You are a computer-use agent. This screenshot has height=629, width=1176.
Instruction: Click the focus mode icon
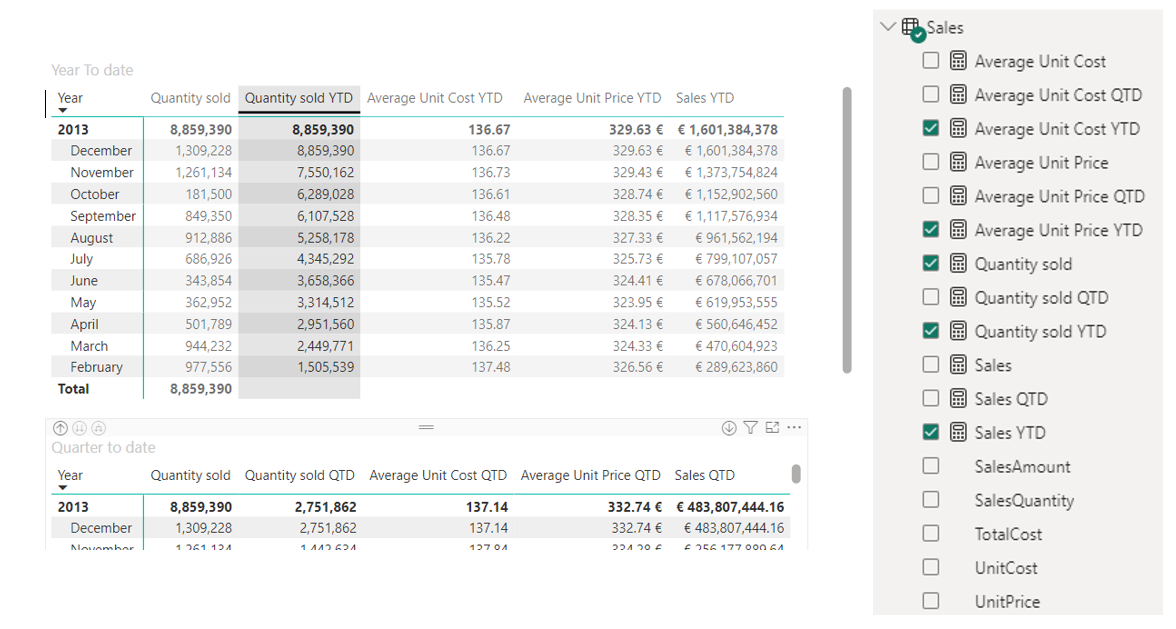click(772, 428)
